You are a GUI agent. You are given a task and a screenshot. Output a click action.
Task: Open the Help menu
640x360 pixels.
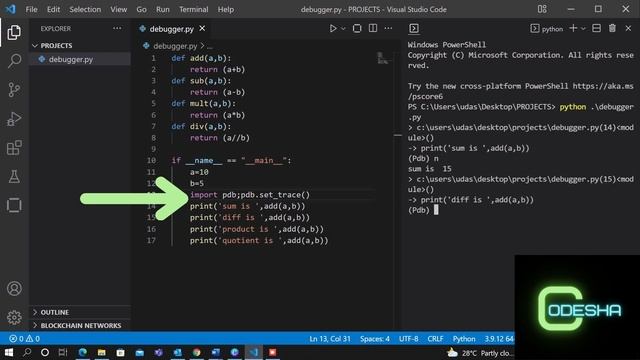point(226,9)
